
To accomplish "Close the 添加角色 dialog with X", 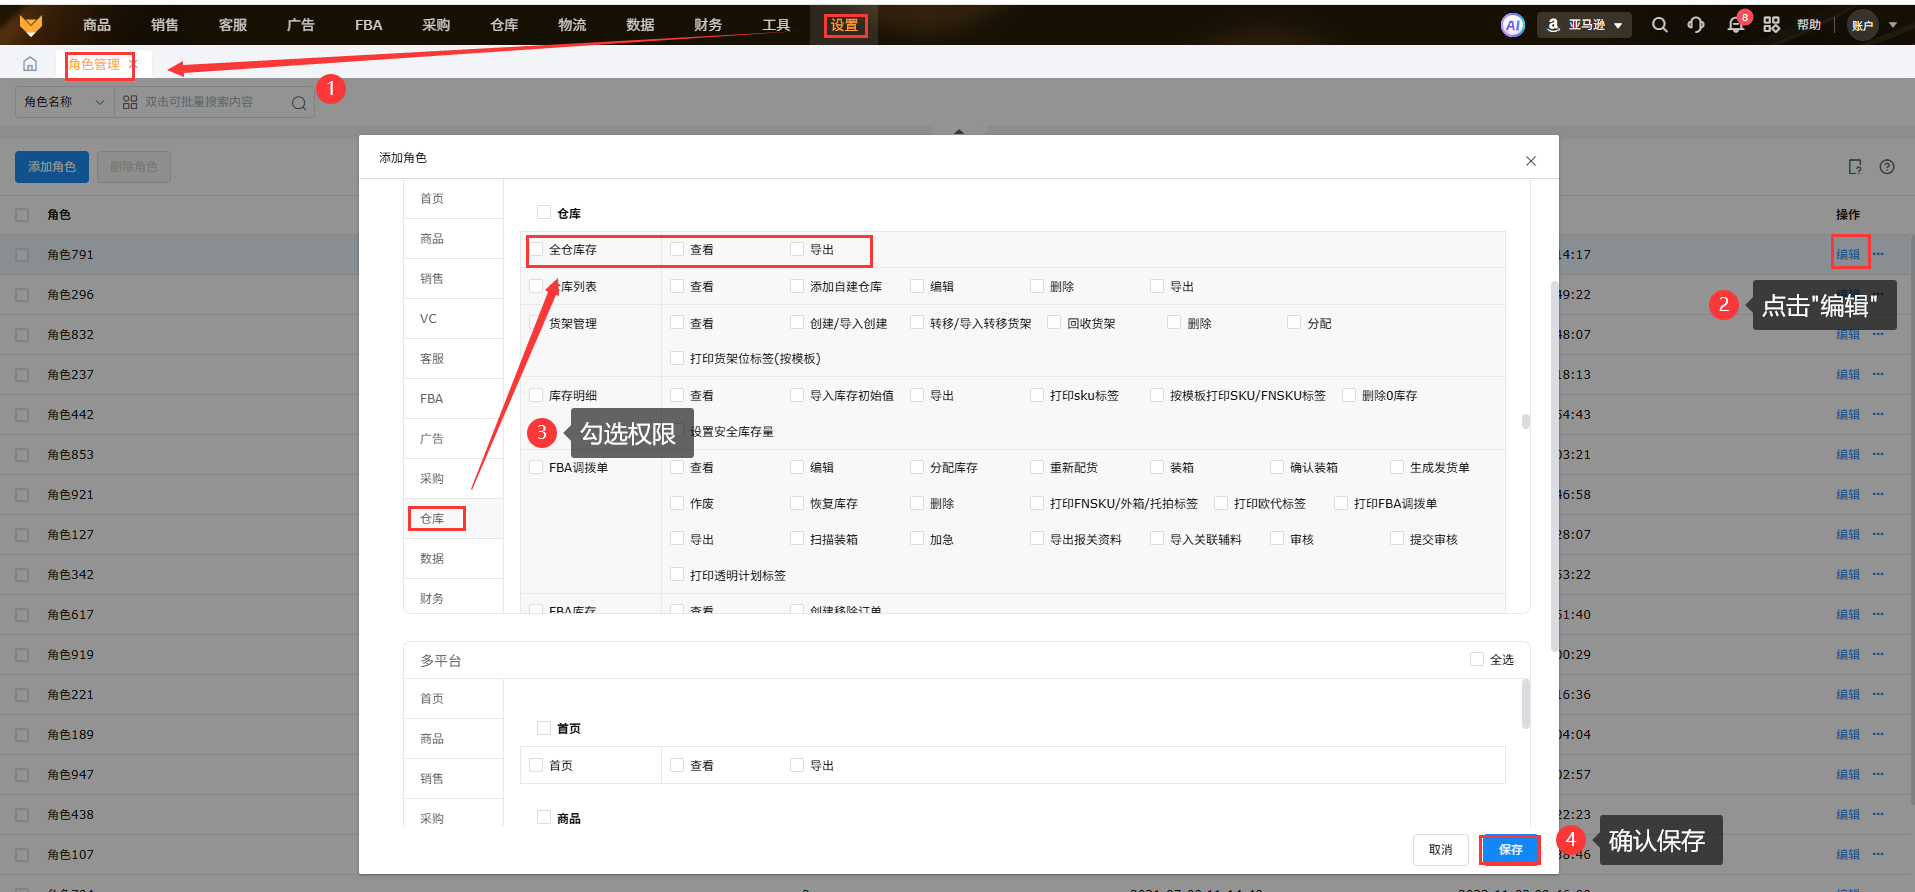I will 1530,161.
